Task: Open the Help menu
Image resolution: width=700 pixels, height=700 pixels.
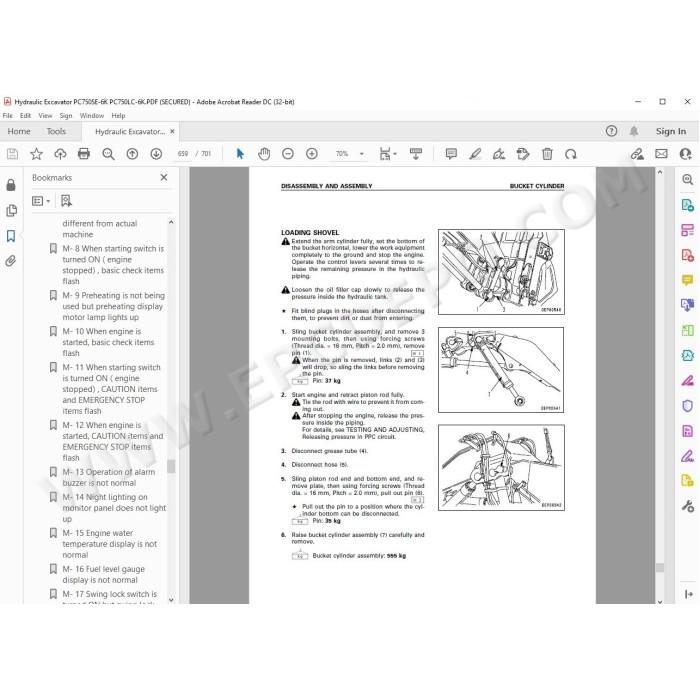Action: point(118,116)
